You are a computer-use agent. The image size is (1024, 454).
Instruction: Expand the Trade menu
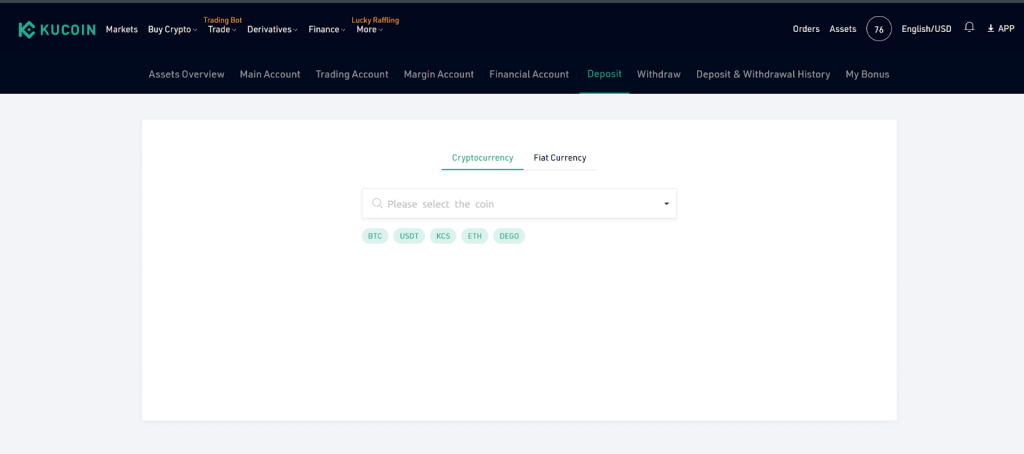tap(222, 29)
